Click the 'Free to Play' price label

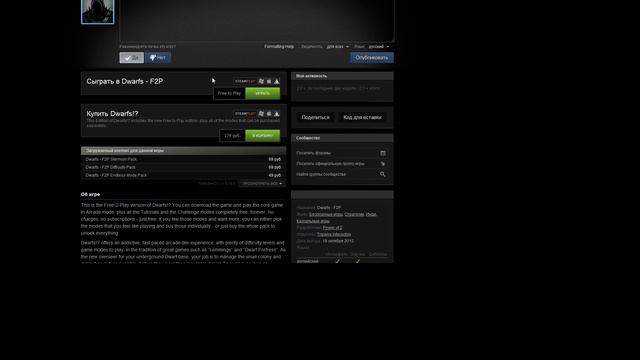[229, 93]
